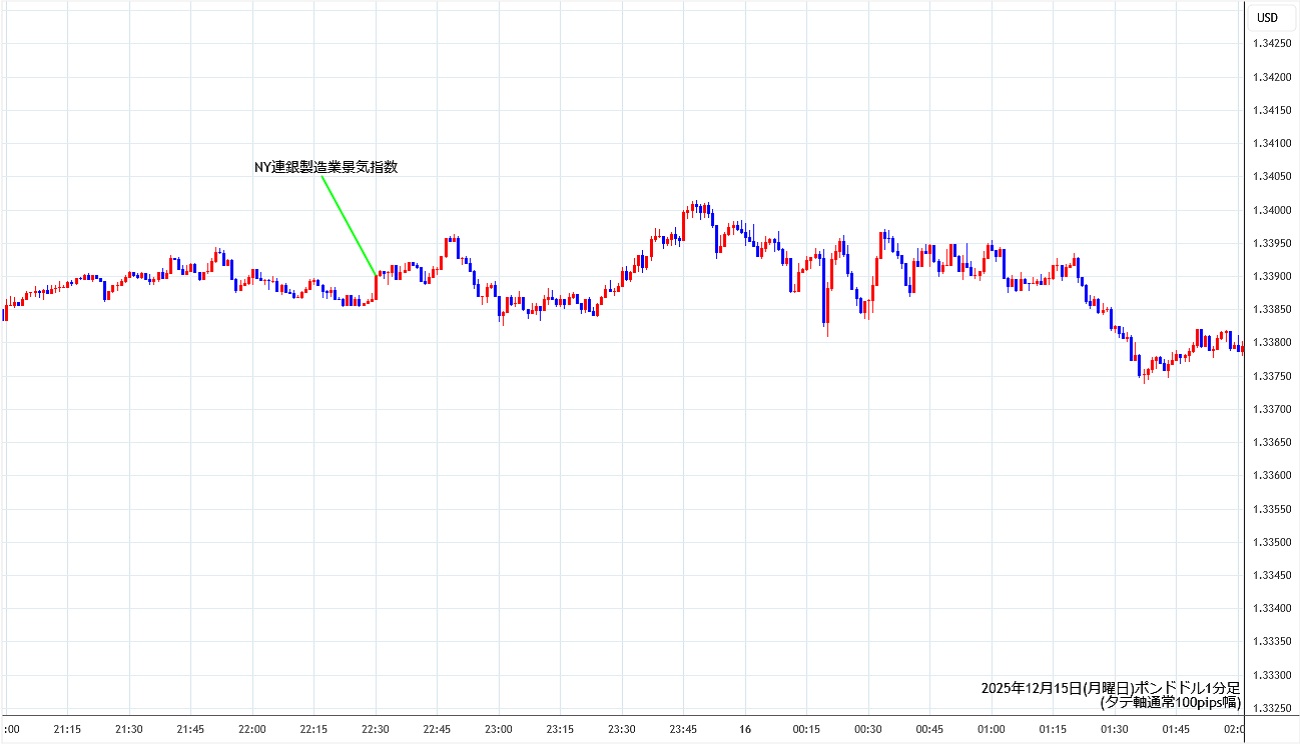Select the NY連銀製造業景気指数 annotation text
This screenshot has width=1300, height=745.
[326, 167]
